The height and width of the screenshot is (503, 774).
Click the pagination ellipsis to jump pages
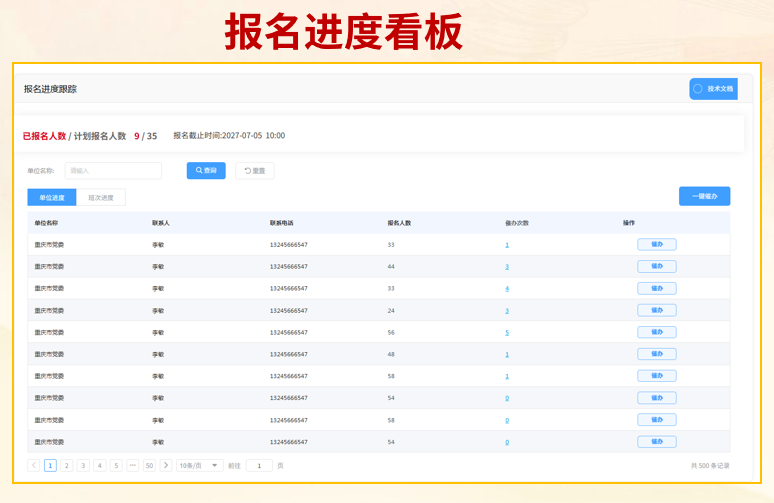(x=133, y=465)
